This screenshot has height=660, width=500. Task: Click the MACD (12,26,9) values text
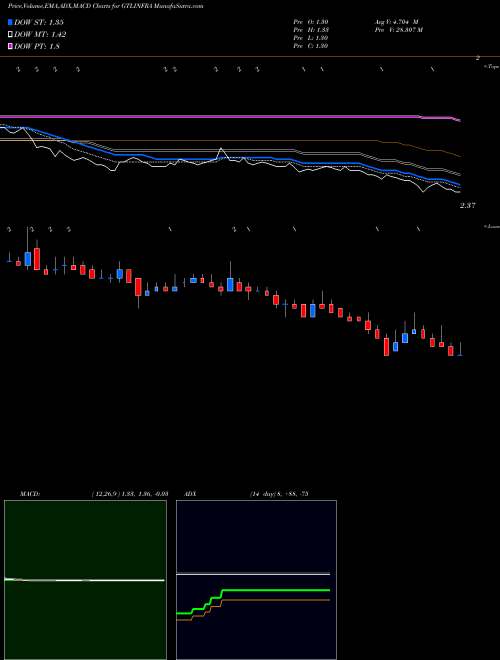(x=129, y=494)
